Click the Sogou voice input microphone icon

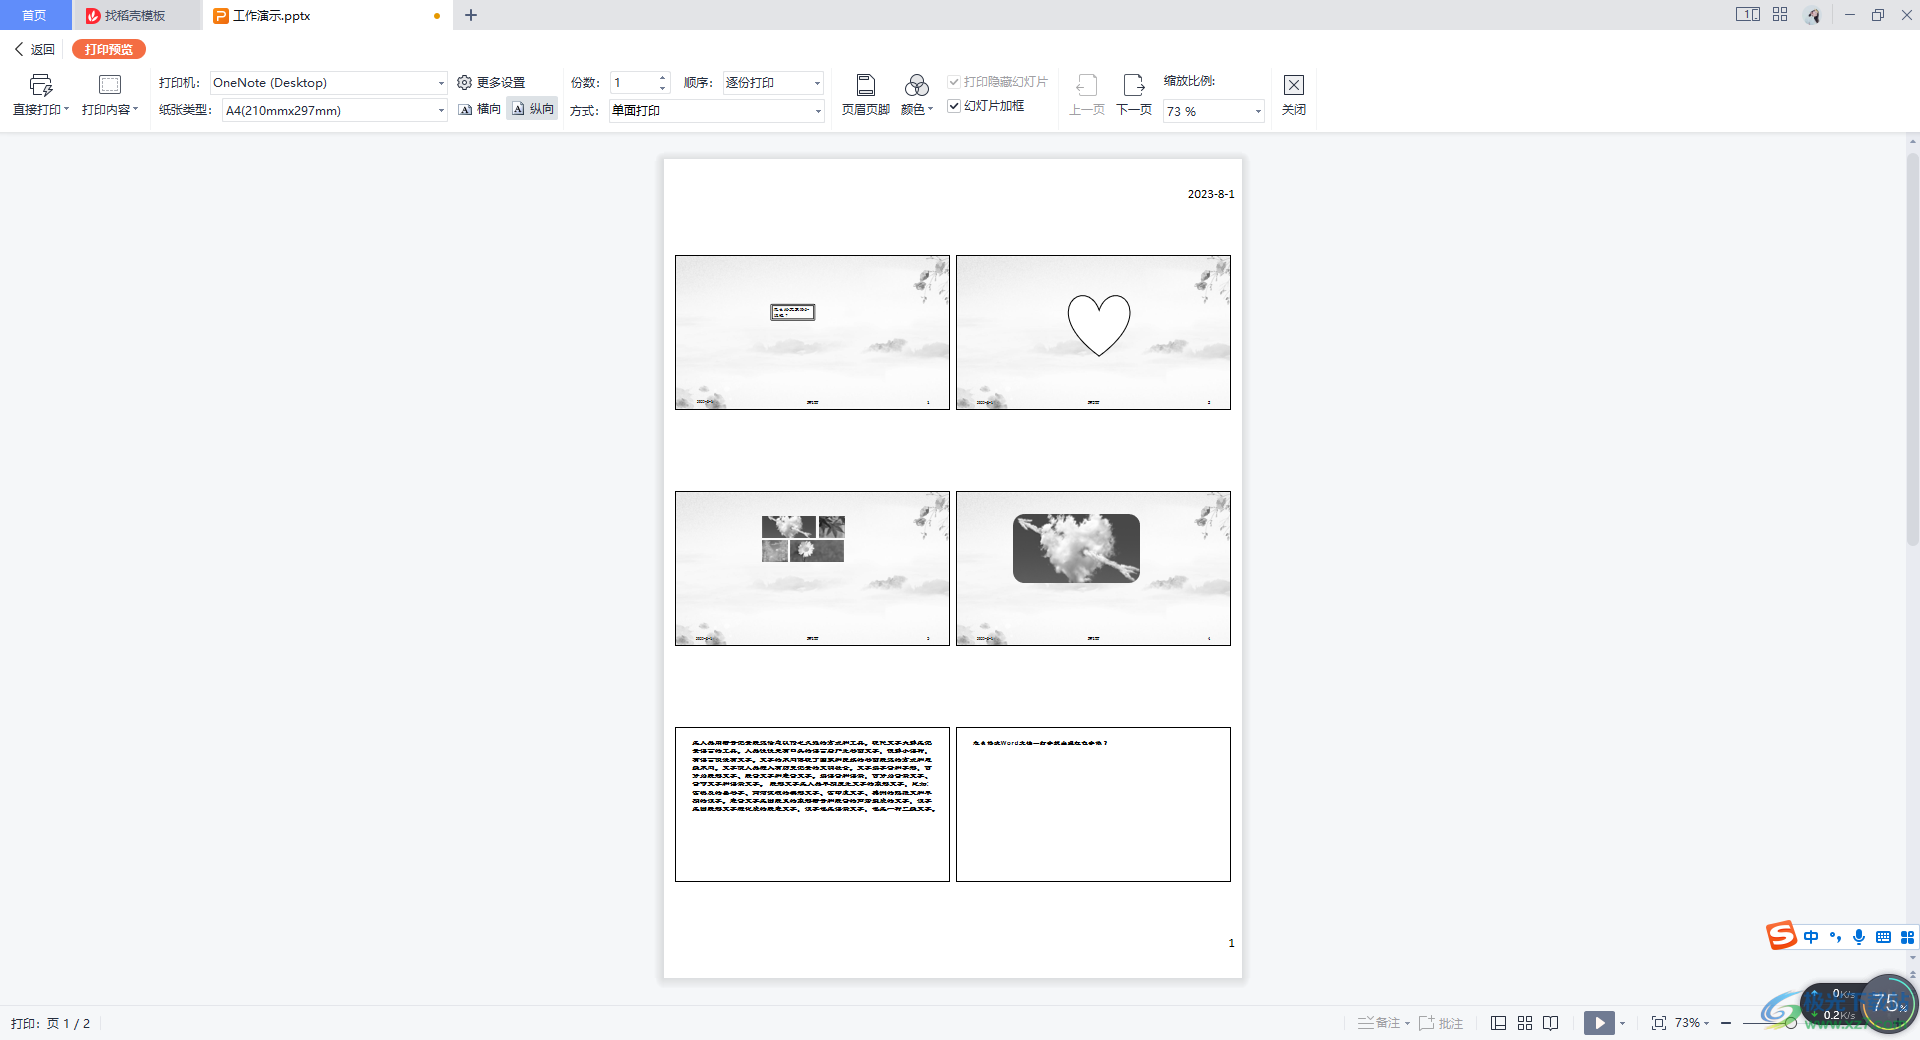coord(1859,937)
